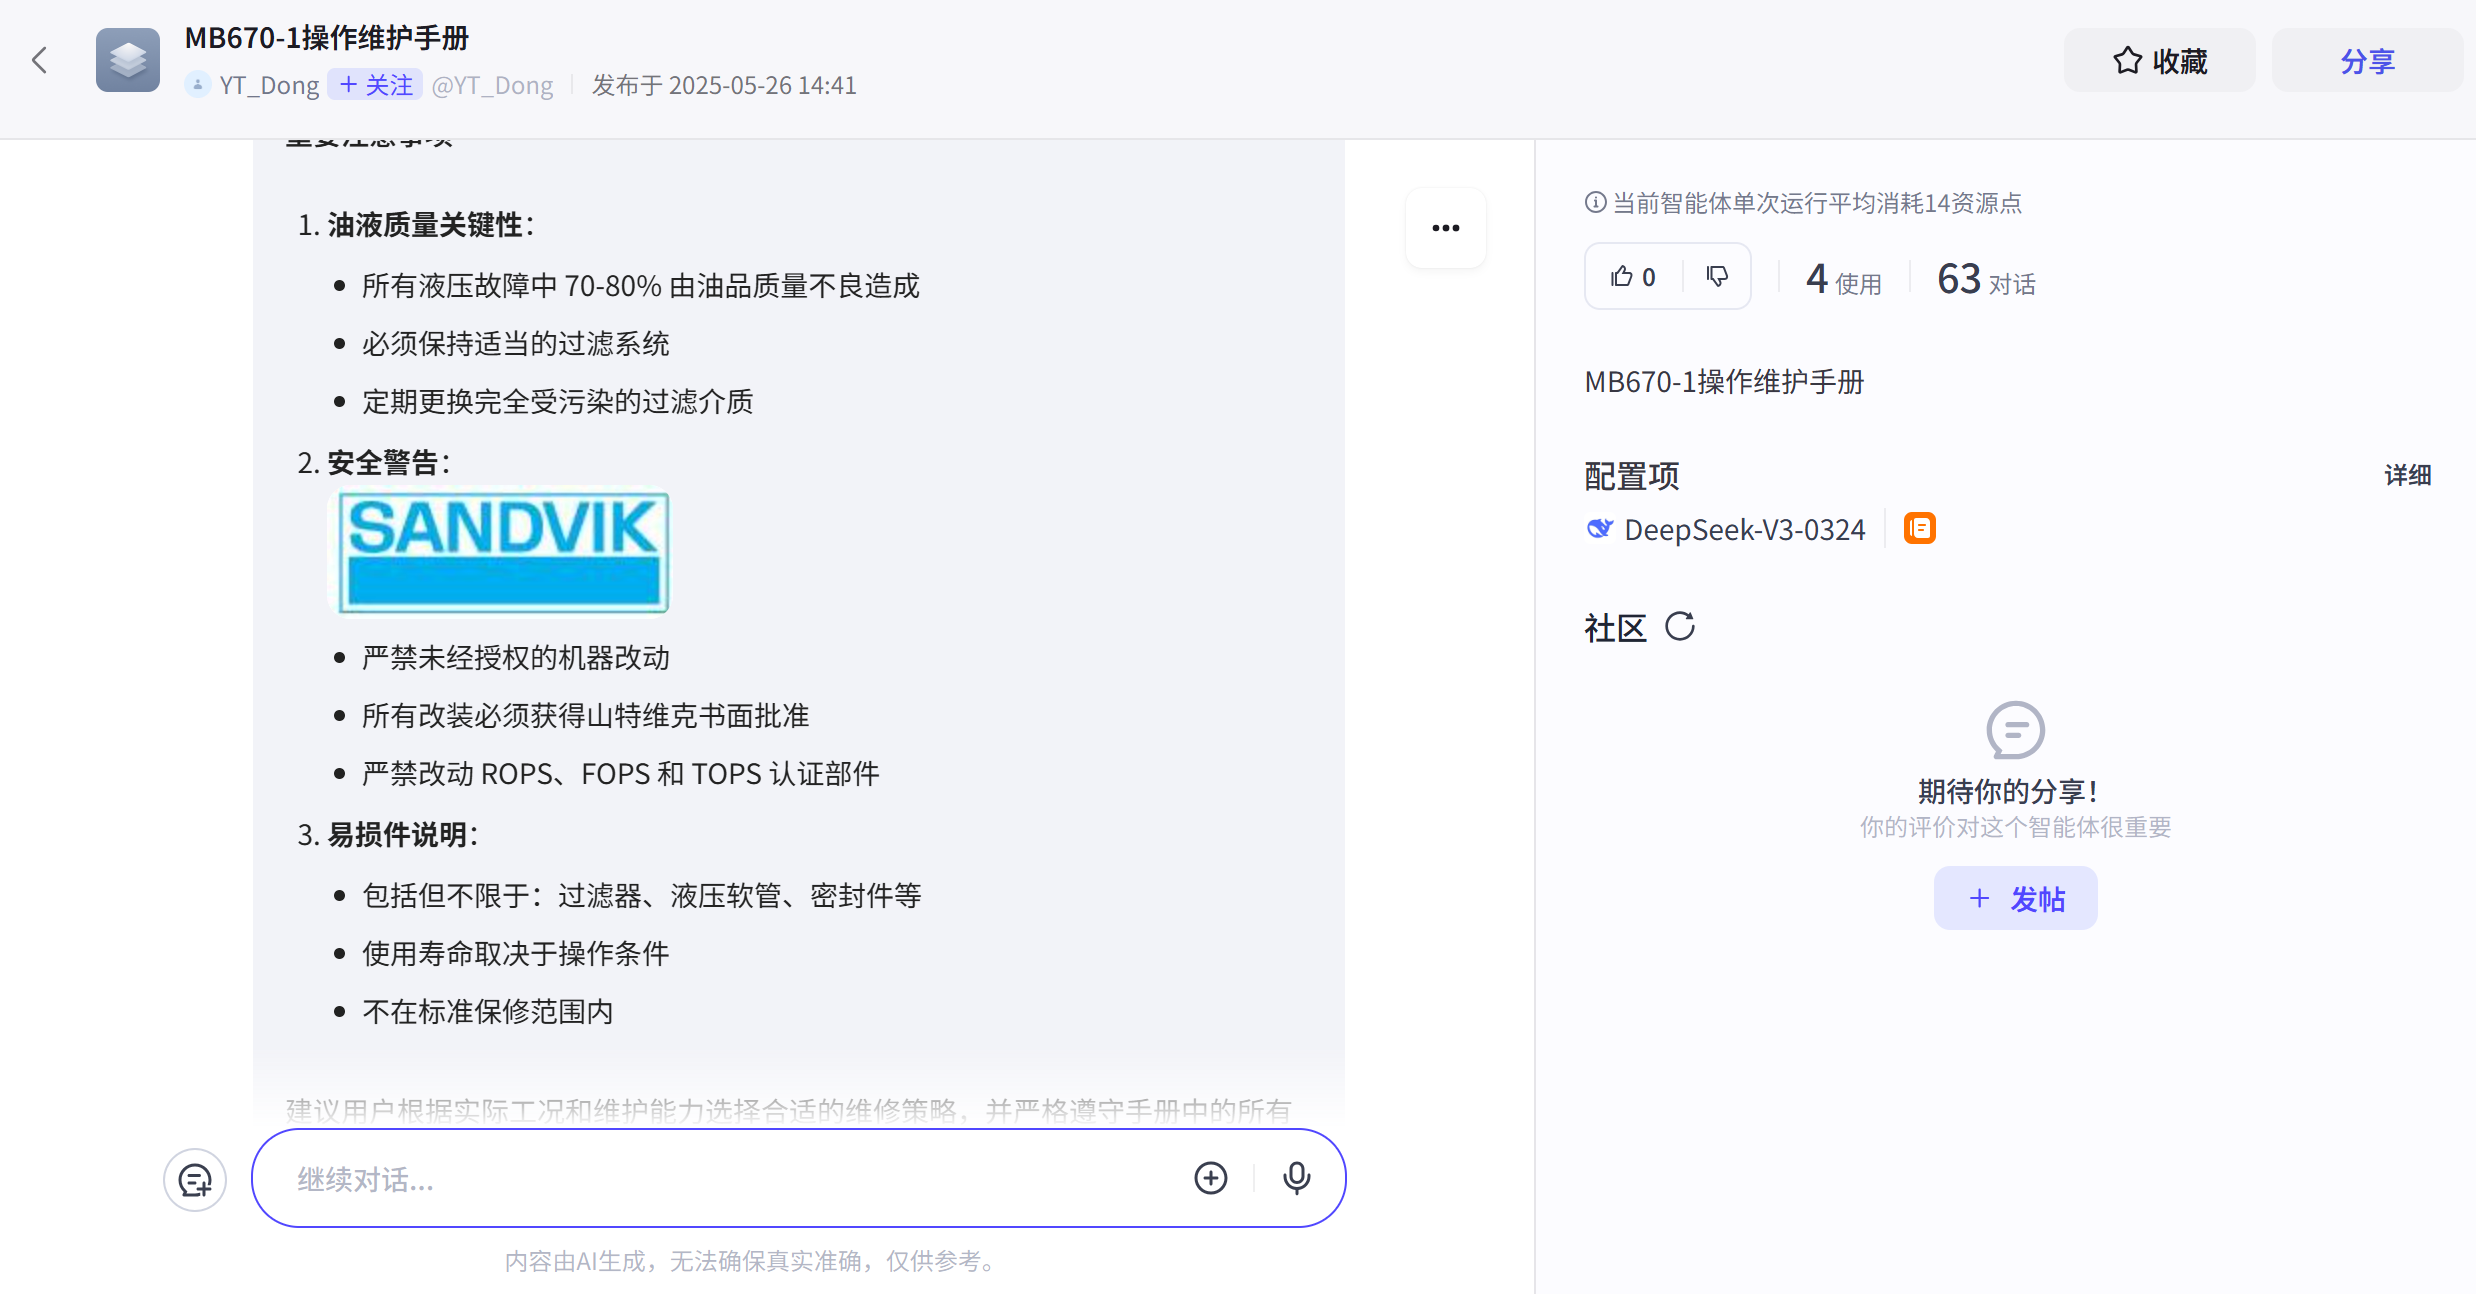Refresh the 社区 community section
Image resolution: width=2476 pixels, height=1294 pixels.
tap(1680, 627)
